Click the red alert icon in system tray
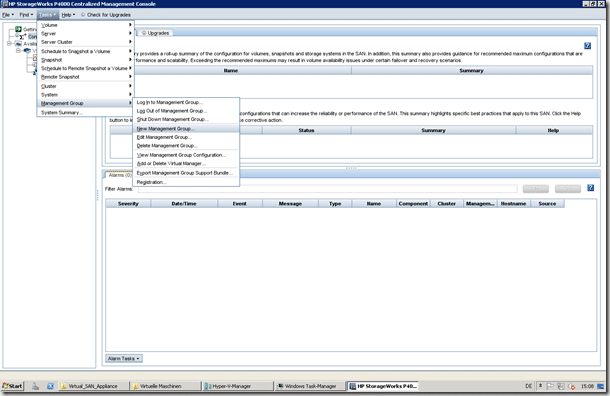The height and width of the screenshot is (396, 610). [x=571, y=386]
